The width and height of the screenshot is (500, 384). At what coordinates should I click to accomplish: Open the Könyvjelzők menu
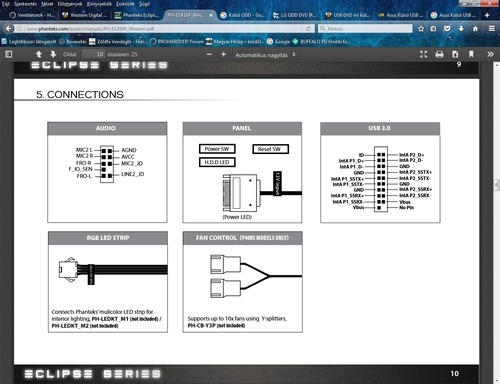click(x=99, y=4)
